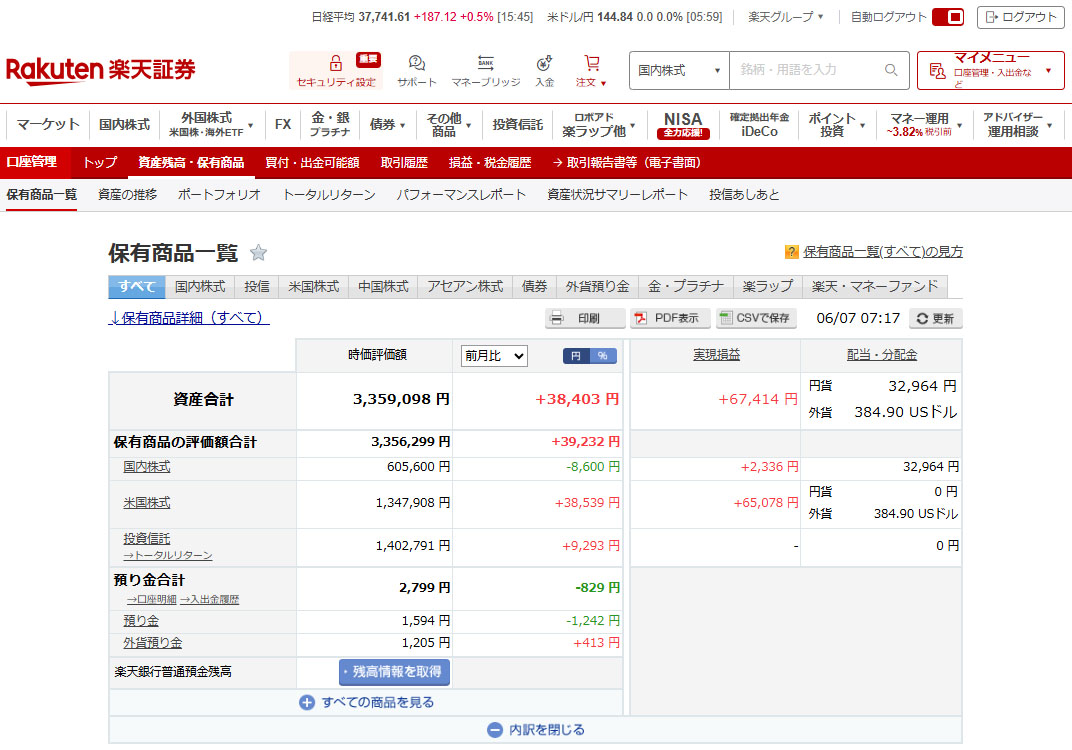Click the search magnifier icon

point(891,70)
